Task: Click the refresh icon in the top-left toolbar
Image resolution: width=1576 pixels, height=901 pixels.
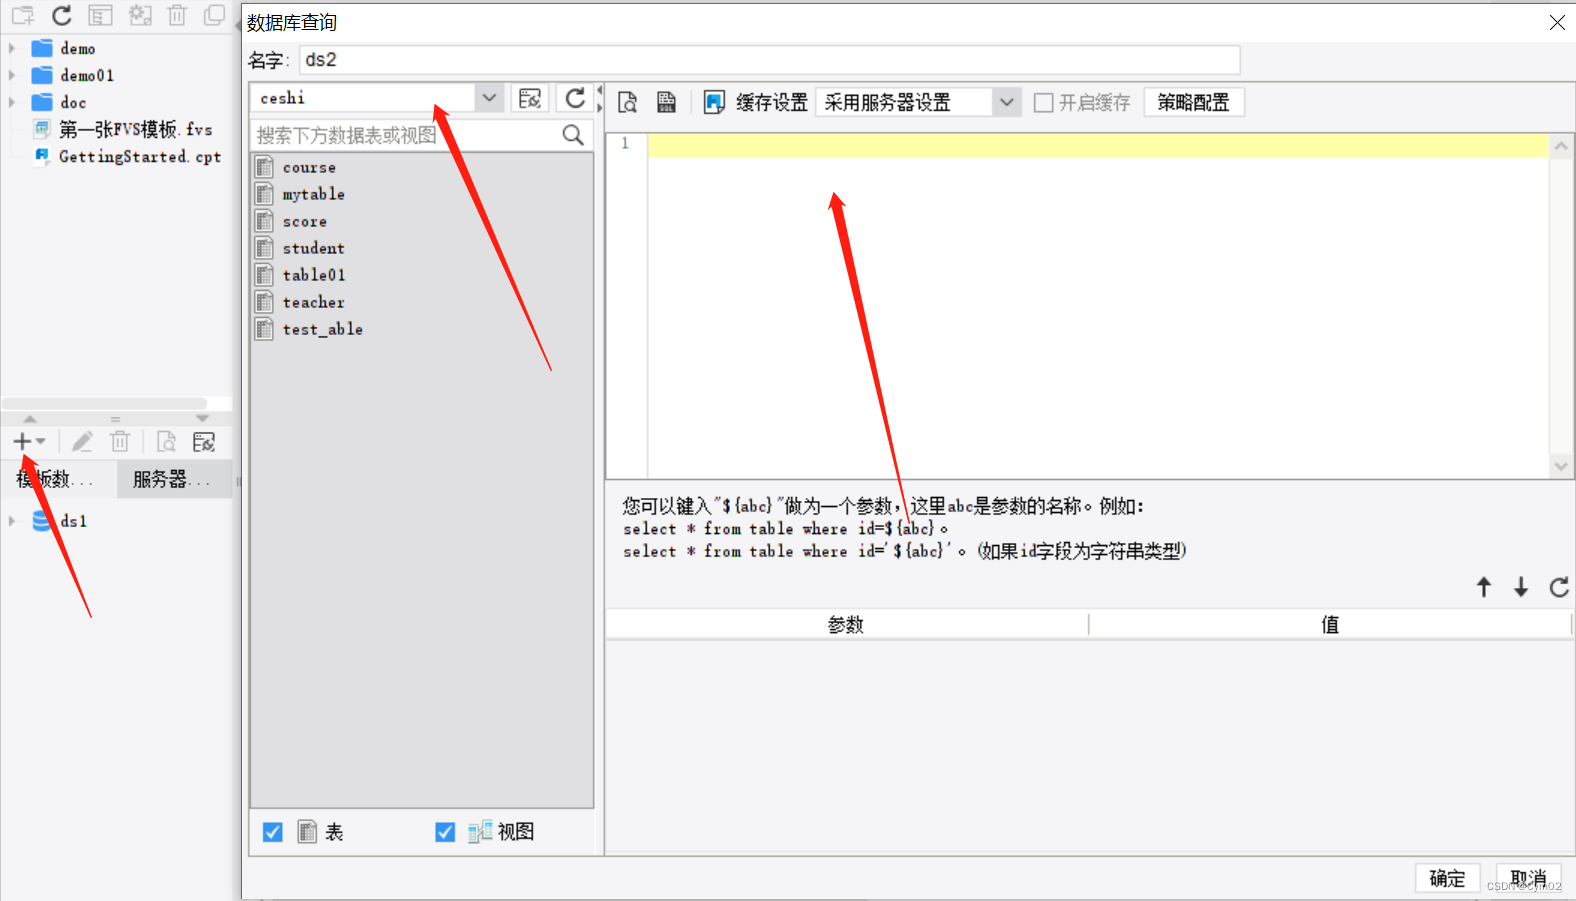Action: click(x=62, y=15)
